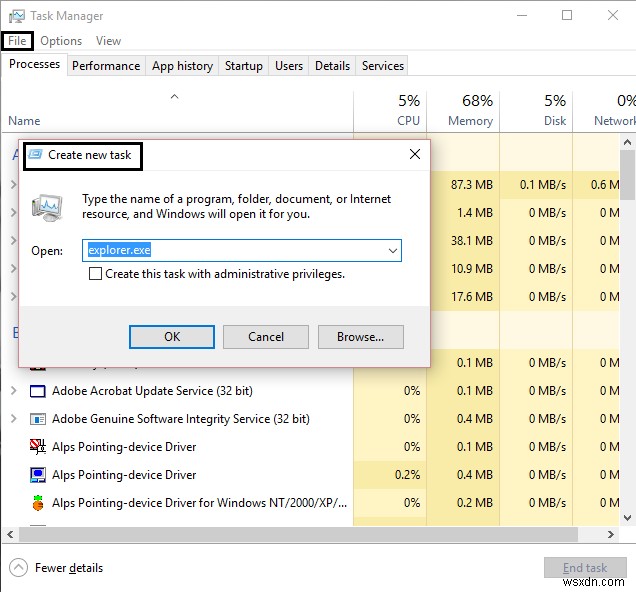Select Adobe Acrobat Update Service (32 bit) row
The height and width of the screenshot is (592, 636).
point(311,390)
